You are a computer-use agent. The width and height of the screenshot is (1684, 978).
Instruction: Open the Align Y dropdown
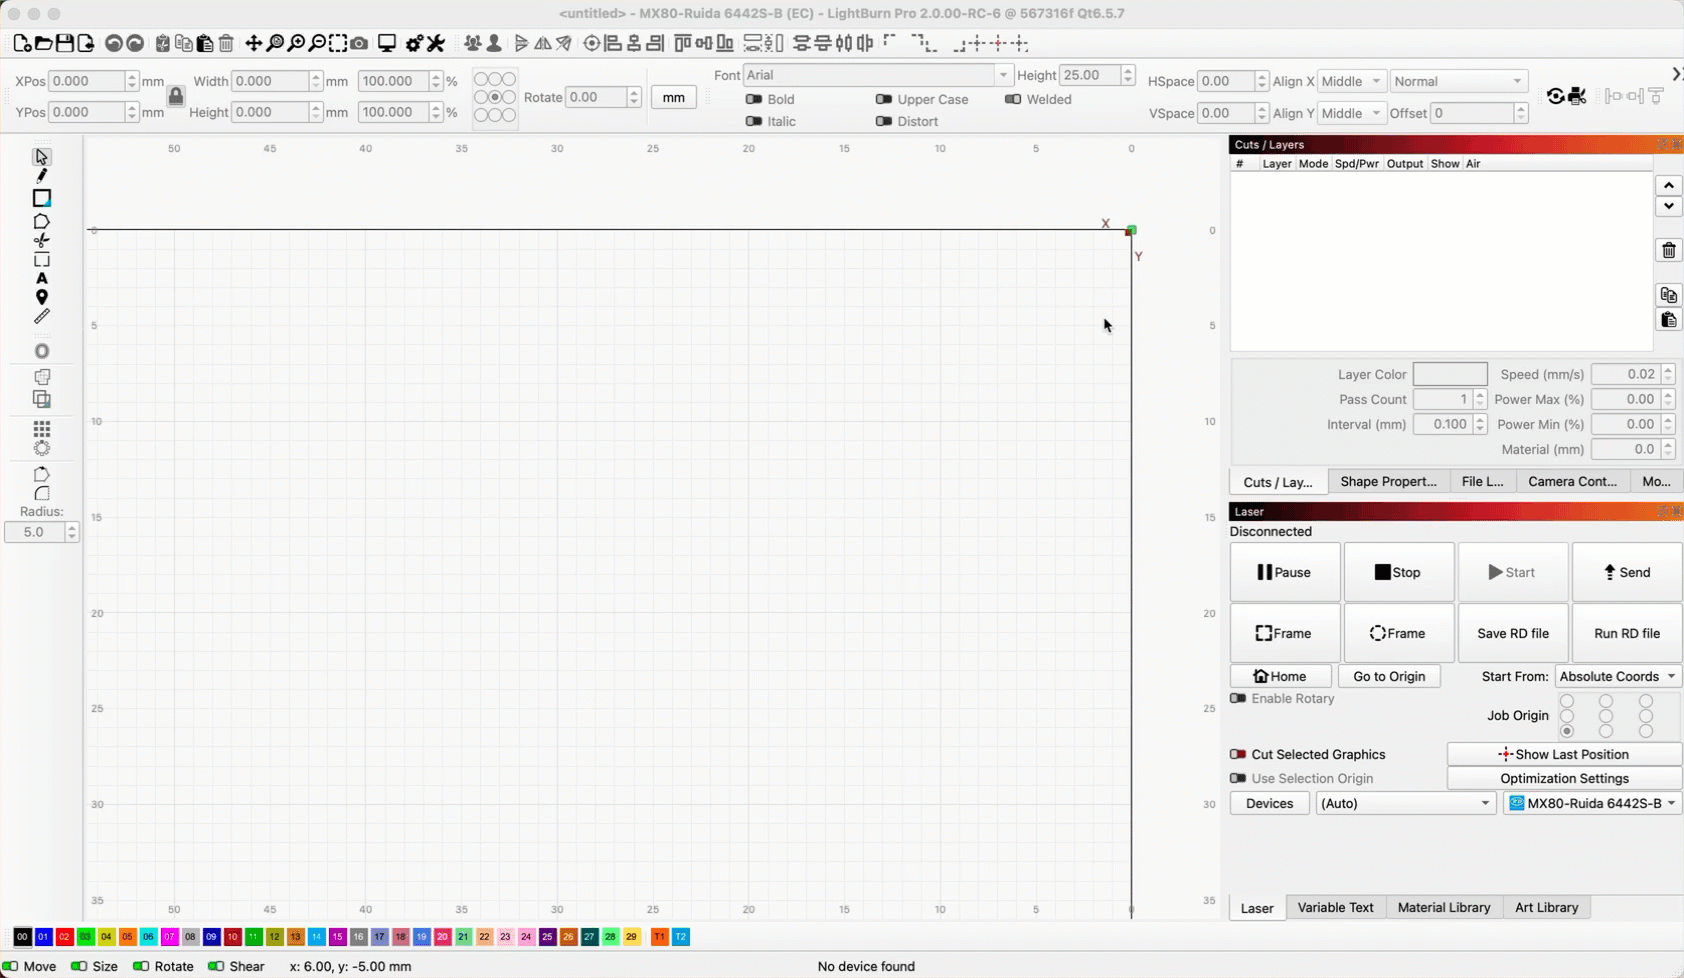point(1351,113)
